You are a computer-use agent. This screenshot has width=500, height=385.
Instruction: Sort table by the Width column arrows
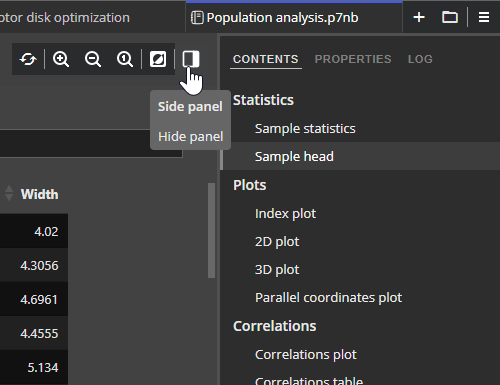(9, 193)
